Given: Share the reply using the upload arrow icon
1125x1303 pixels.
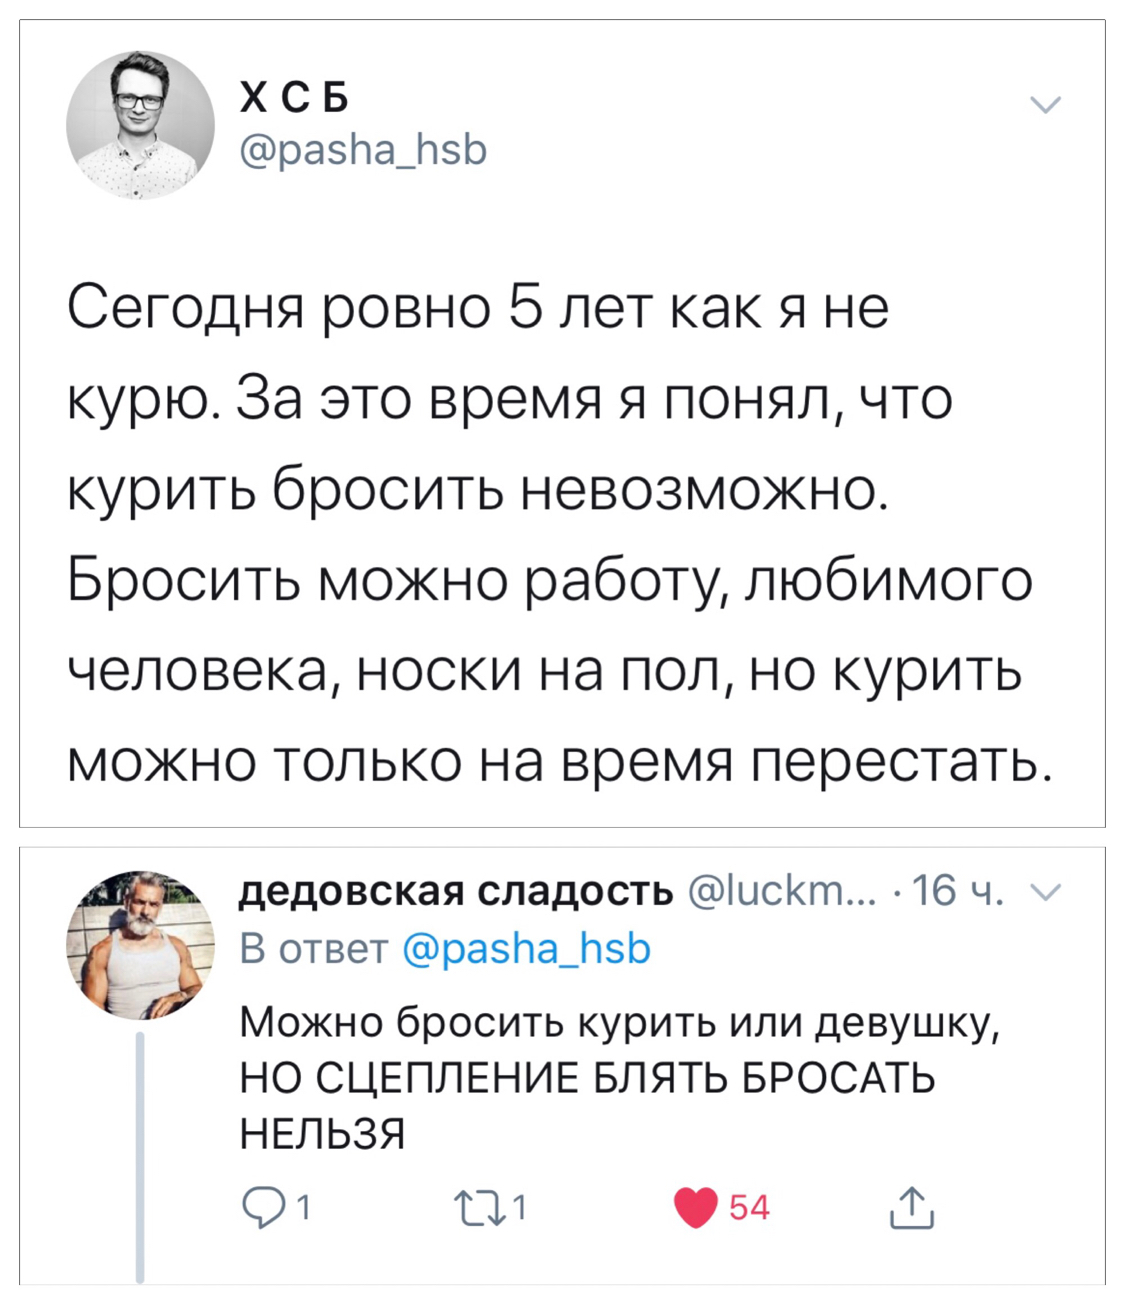Looking at the screenshot, I should pos(911,1208).
